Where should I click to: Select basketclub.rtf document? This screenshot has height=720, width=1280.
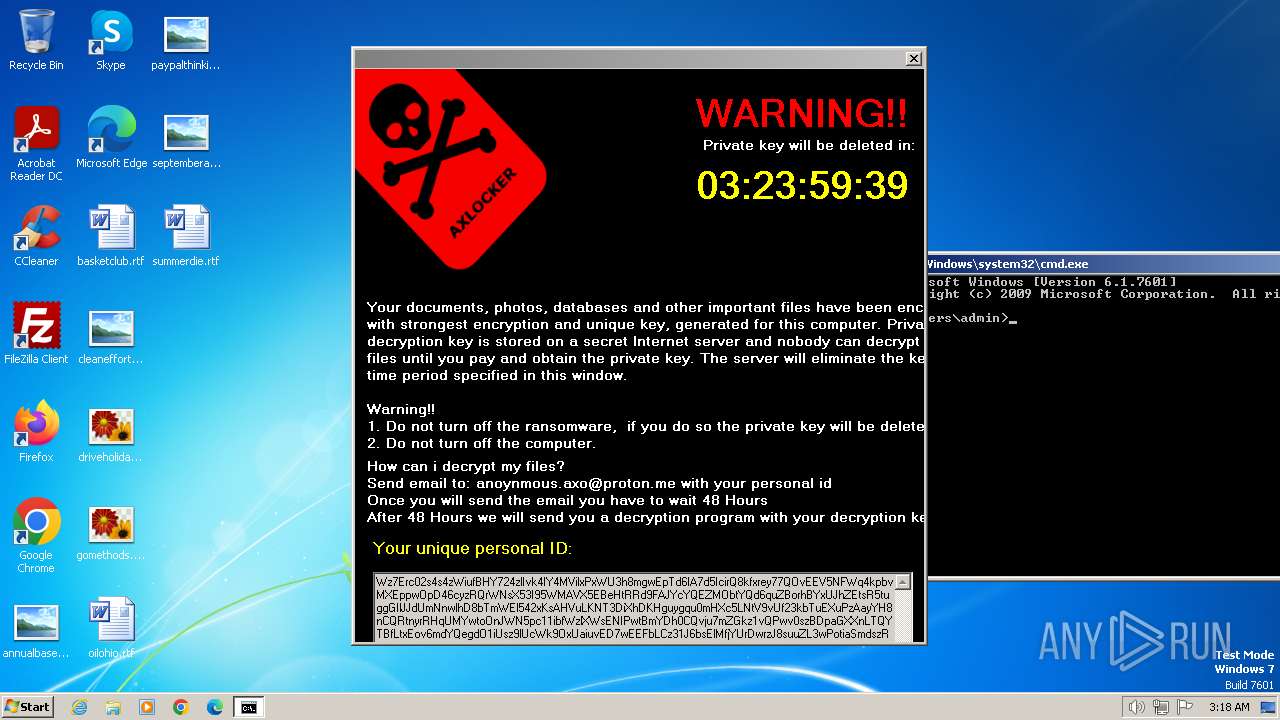111,236
